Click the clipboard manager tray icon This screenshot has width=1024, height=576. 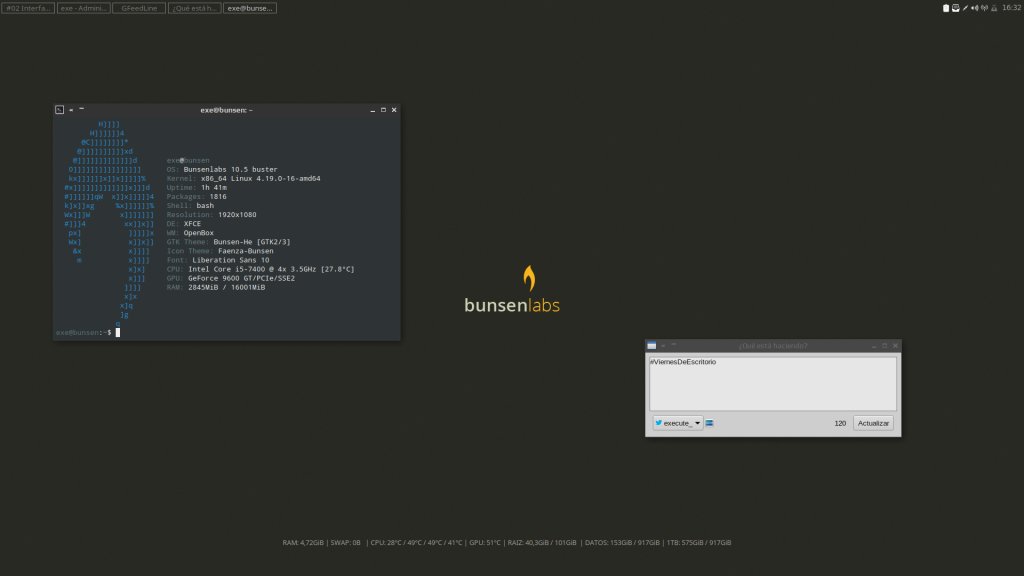coord(946,8)
